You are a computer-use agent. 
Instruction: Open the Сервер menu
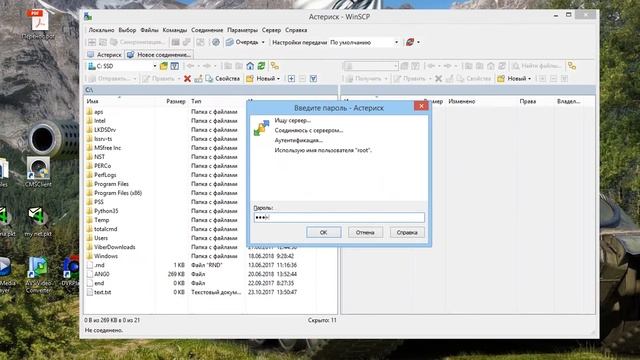tap(271, 30)
